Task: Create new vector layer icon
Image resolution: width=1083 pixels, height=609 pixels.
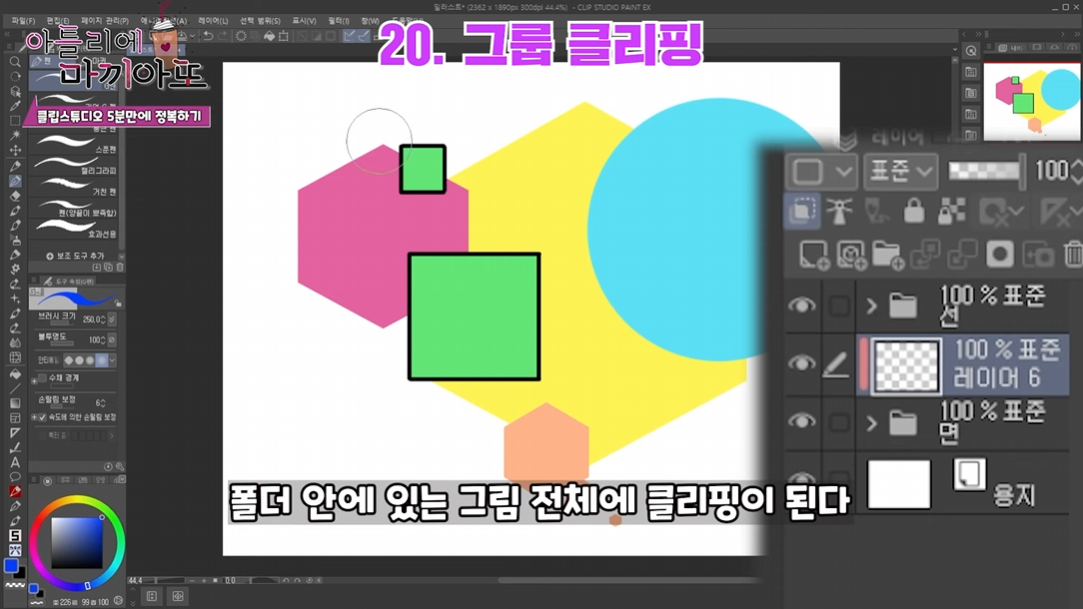Action: pos(851,255)
